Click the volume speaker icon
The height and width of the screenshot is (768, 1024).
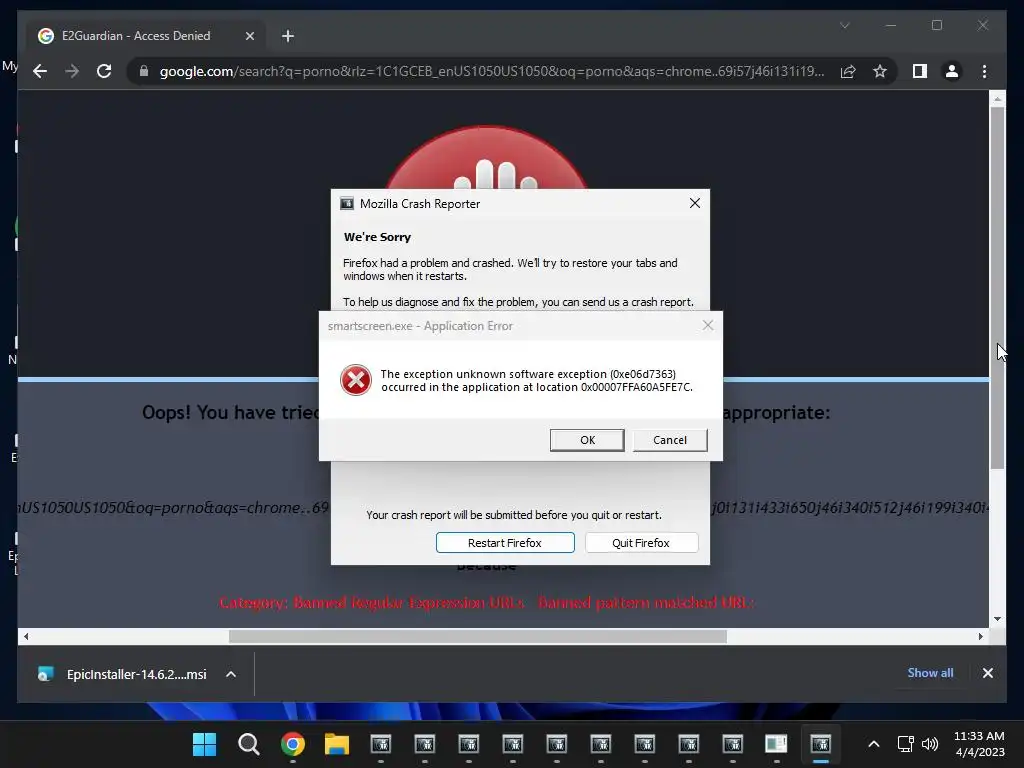pyautogui.click(x=929, y=744)
